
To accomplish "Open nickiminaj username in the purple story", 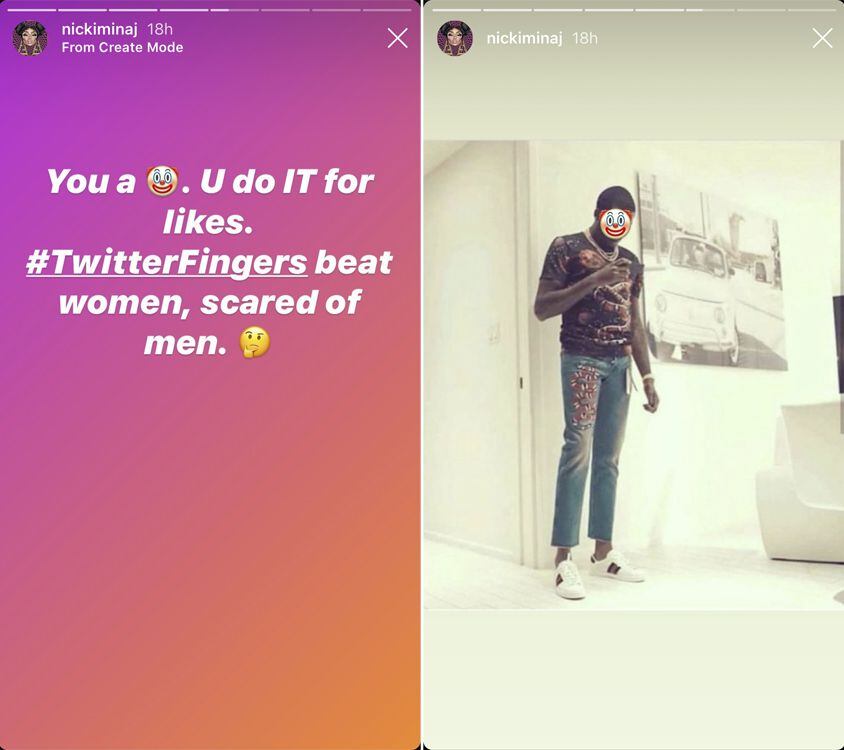I will [99, 29].
